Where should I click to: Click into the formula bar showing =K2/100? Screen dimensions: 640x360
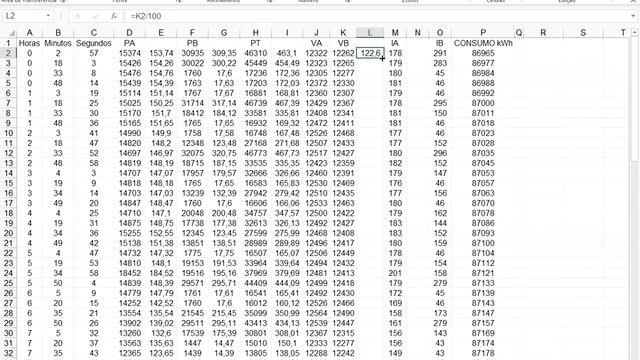tap(378, 16)
